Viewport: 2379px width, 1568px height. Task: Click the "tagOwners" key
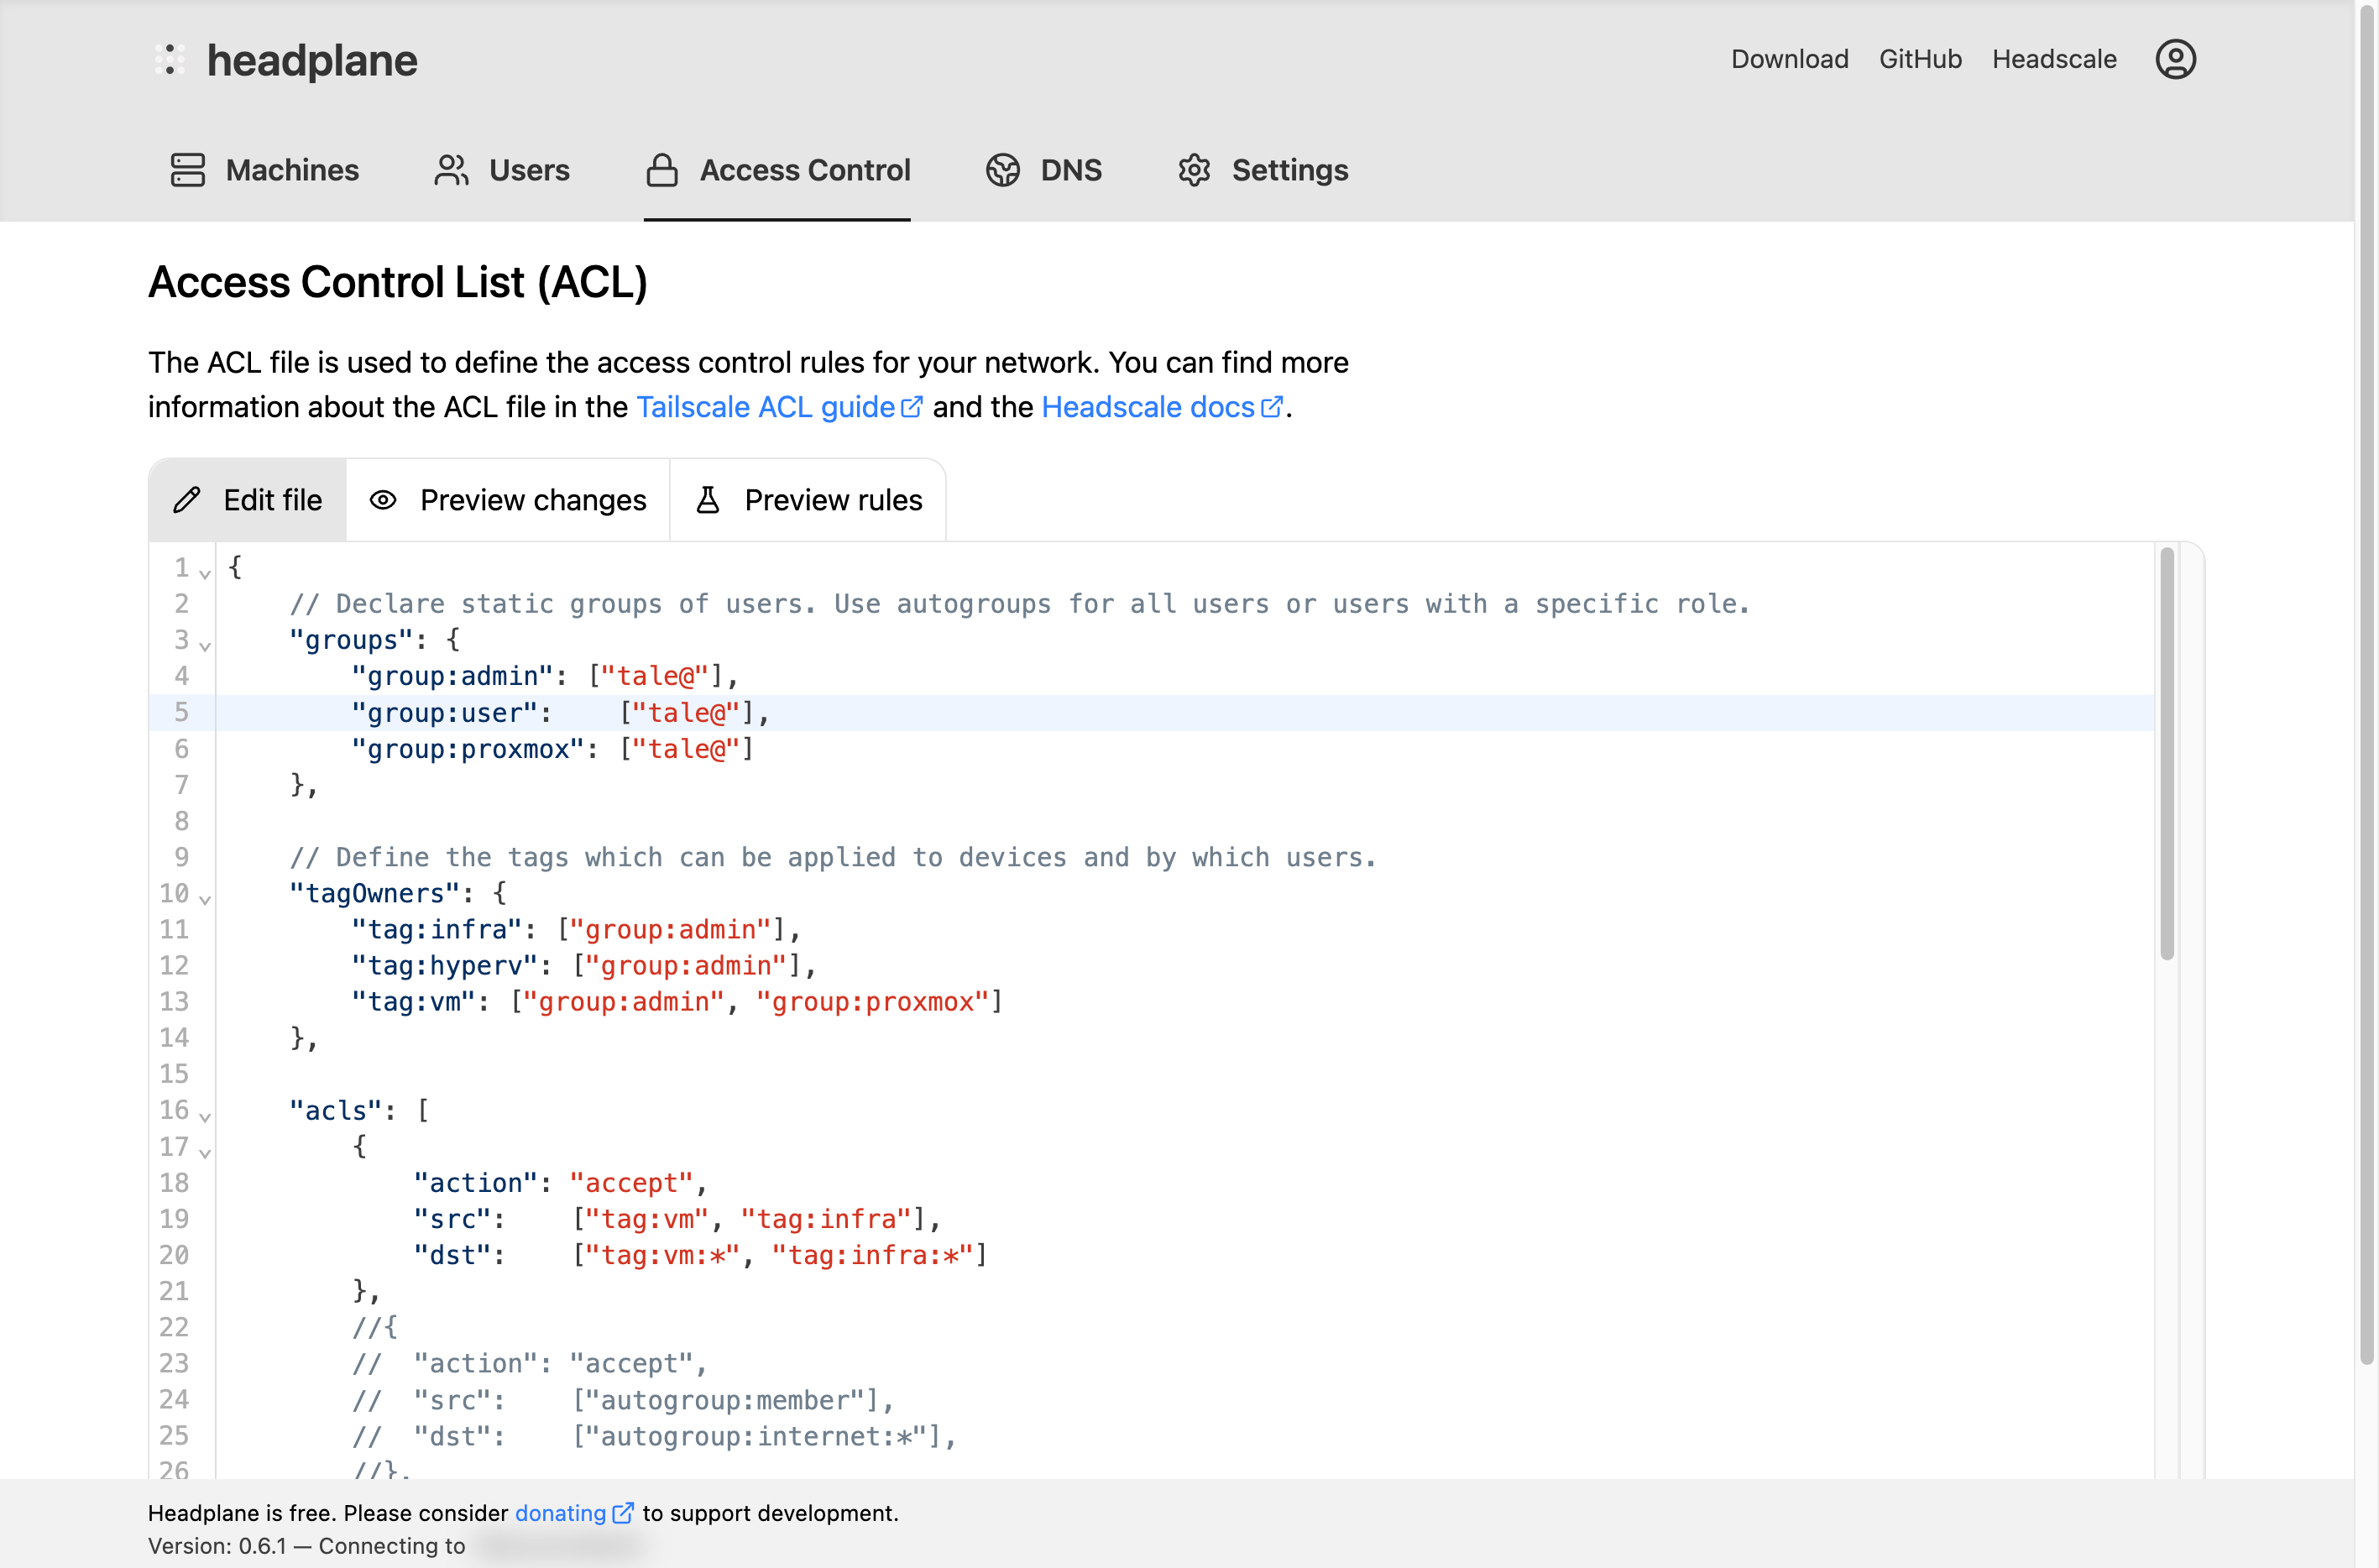click(374, 893)
